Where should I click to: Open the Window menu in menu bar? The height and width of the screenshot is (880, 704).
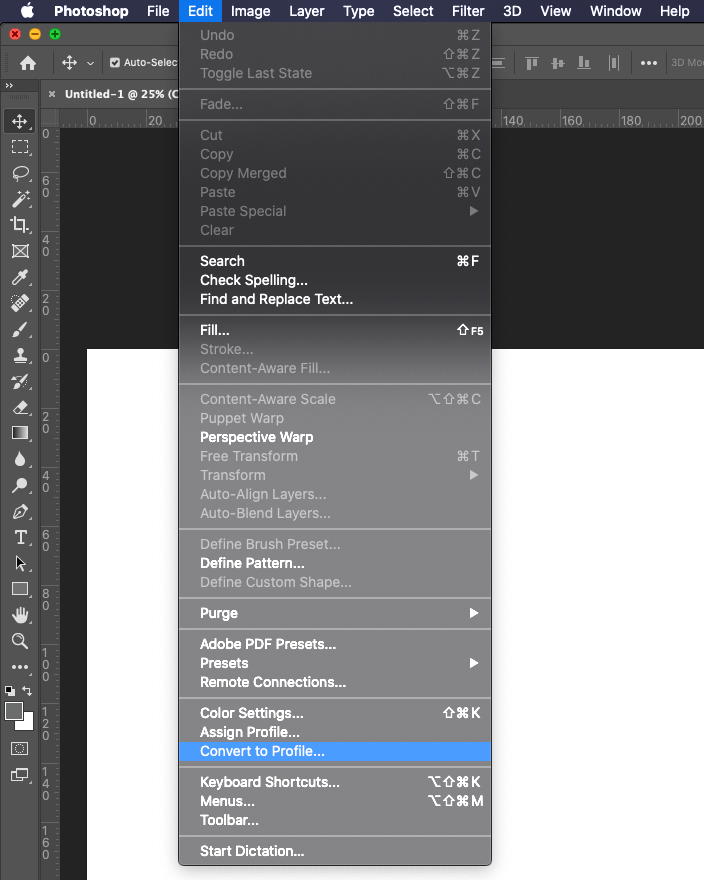point(615,11)
